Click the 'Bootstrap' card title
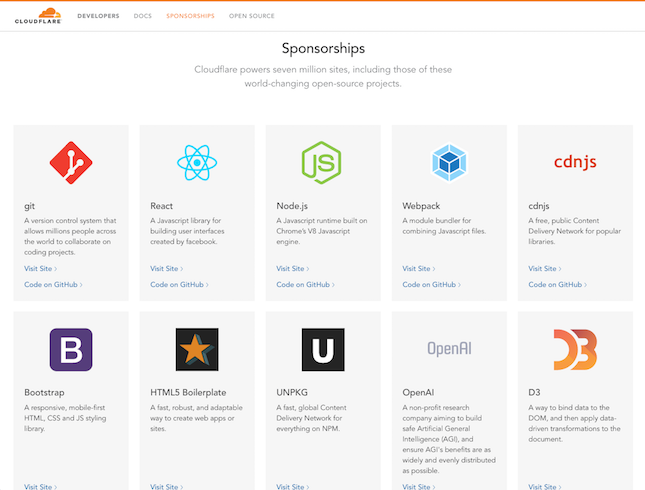The height and width of the screenshot is (490, 645). 44,392
